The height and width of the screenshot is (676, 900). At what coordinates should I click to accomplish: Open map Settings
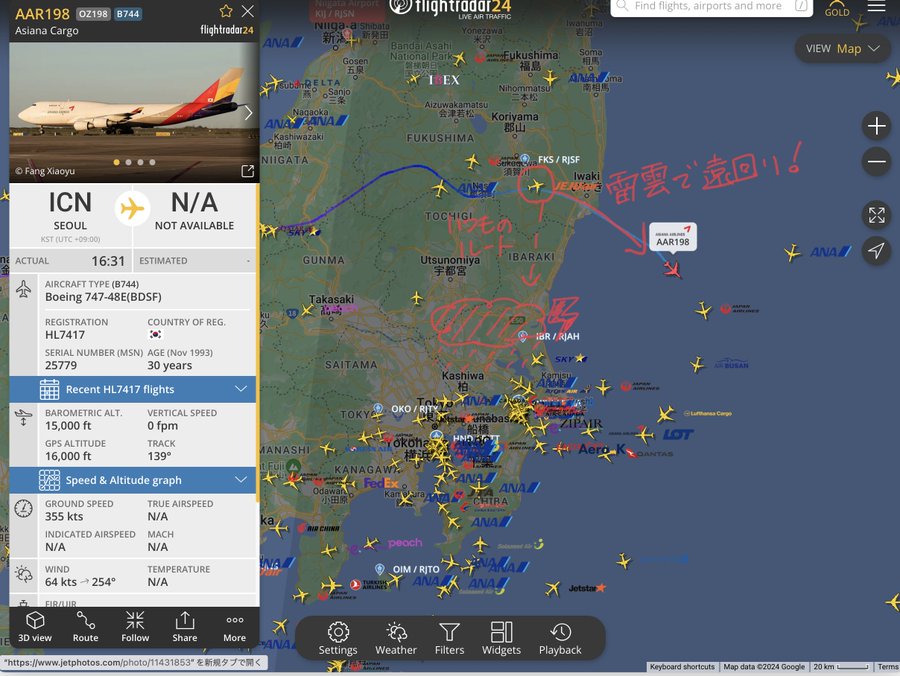point(338,638)
